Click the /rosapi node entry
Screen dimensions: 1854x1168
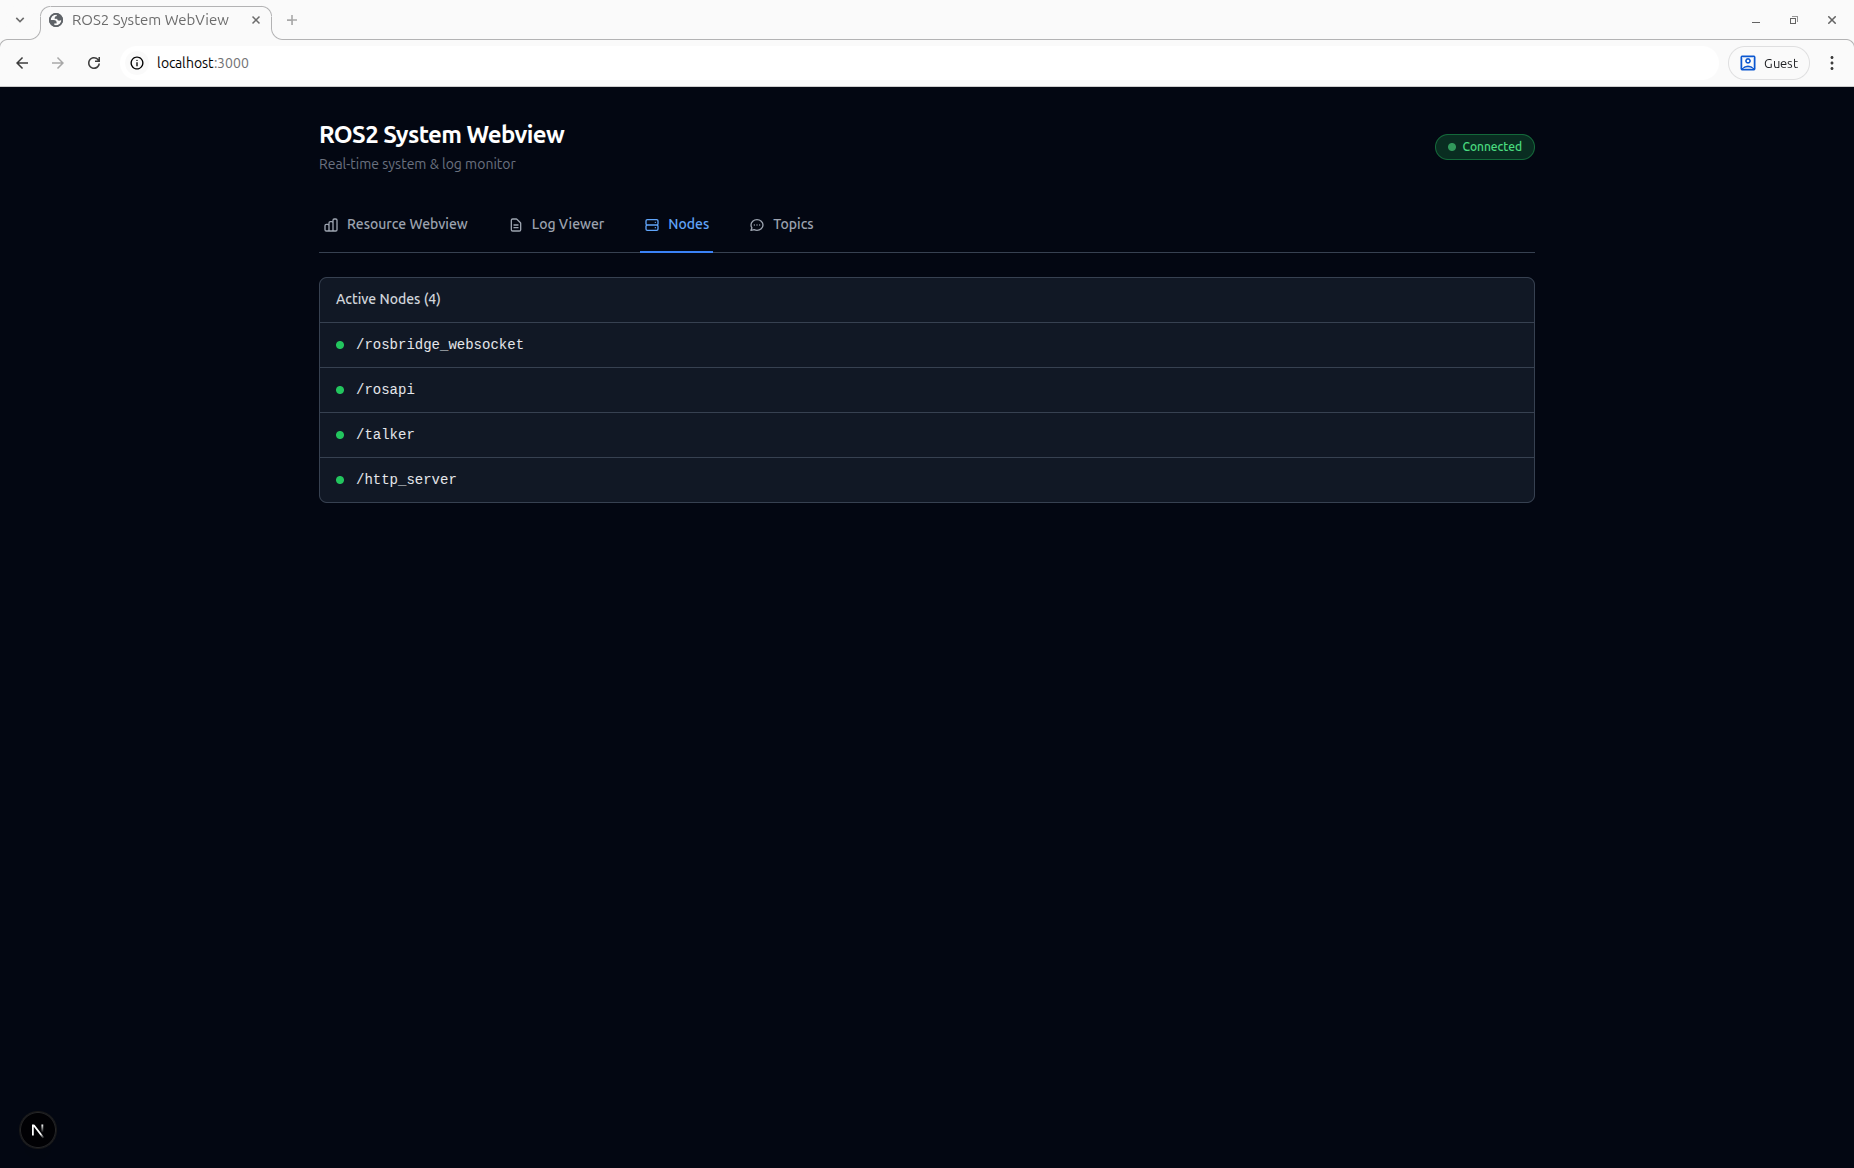pos(385,389)
